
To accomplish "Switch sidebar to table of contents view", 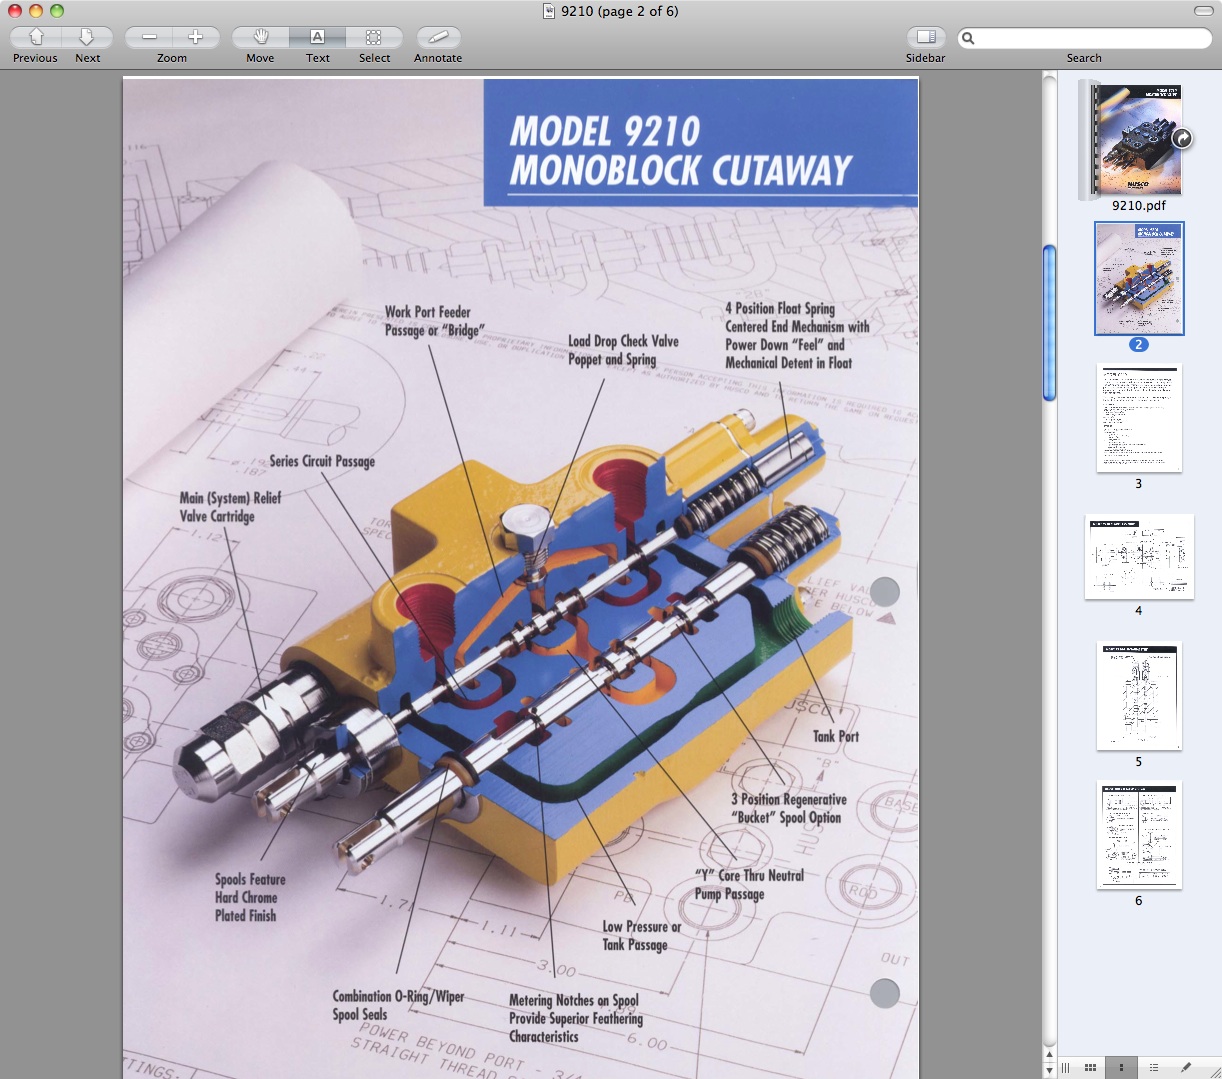I will (x=1154, y=1068).
